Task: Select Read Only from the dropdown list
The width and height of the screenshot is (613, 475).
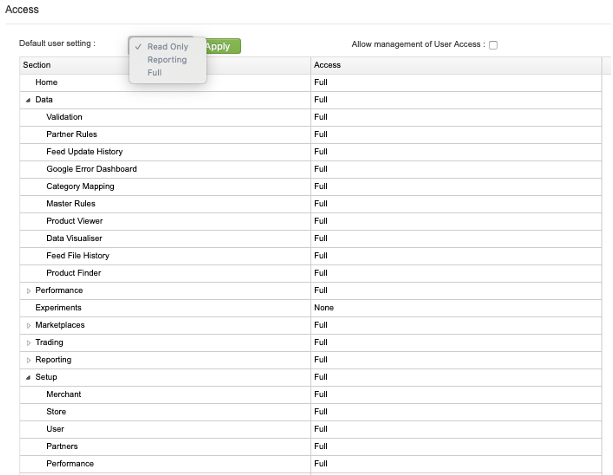Action: point(167,47)
